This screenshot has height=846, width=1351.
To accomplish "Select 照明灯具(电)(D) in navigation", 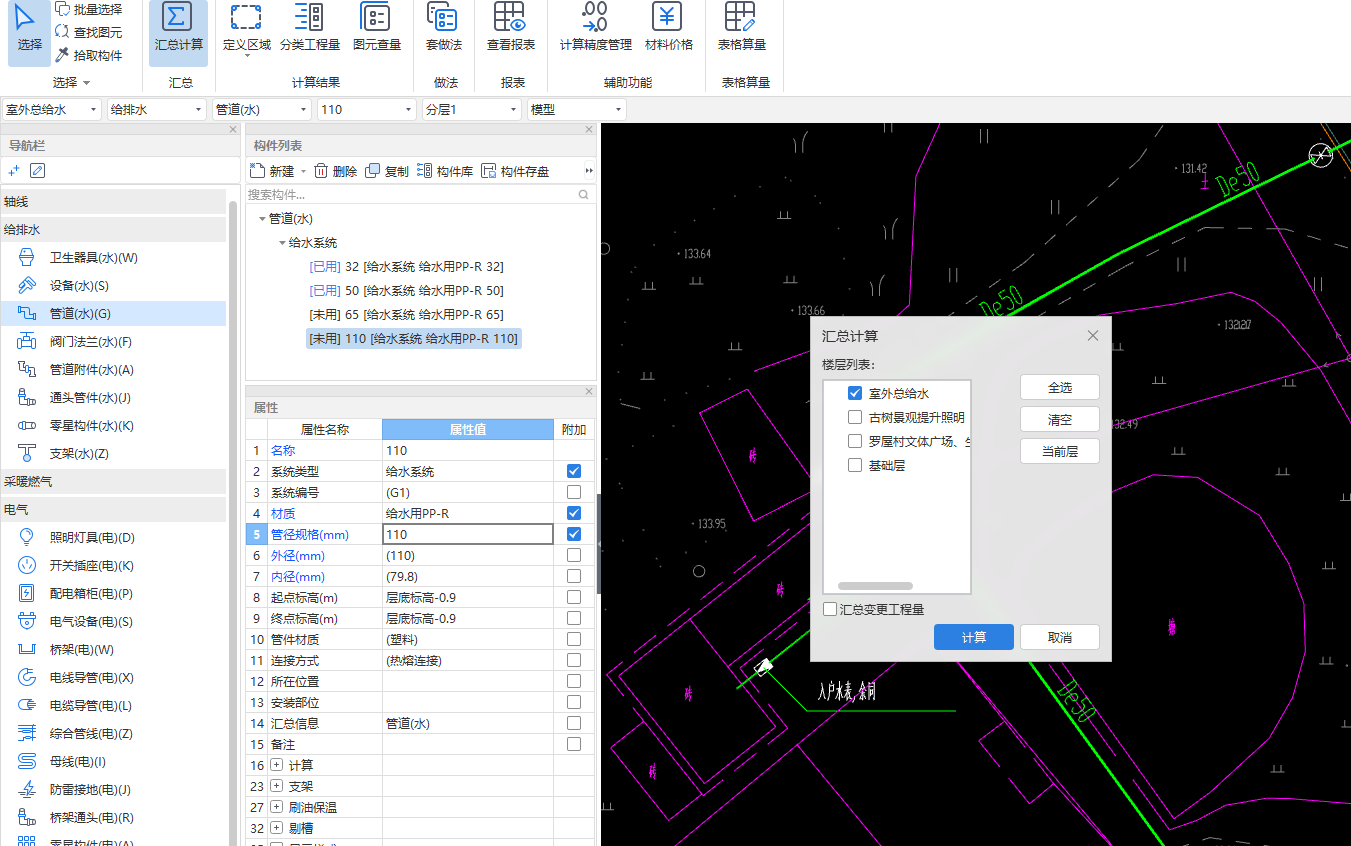I will 113,538.
